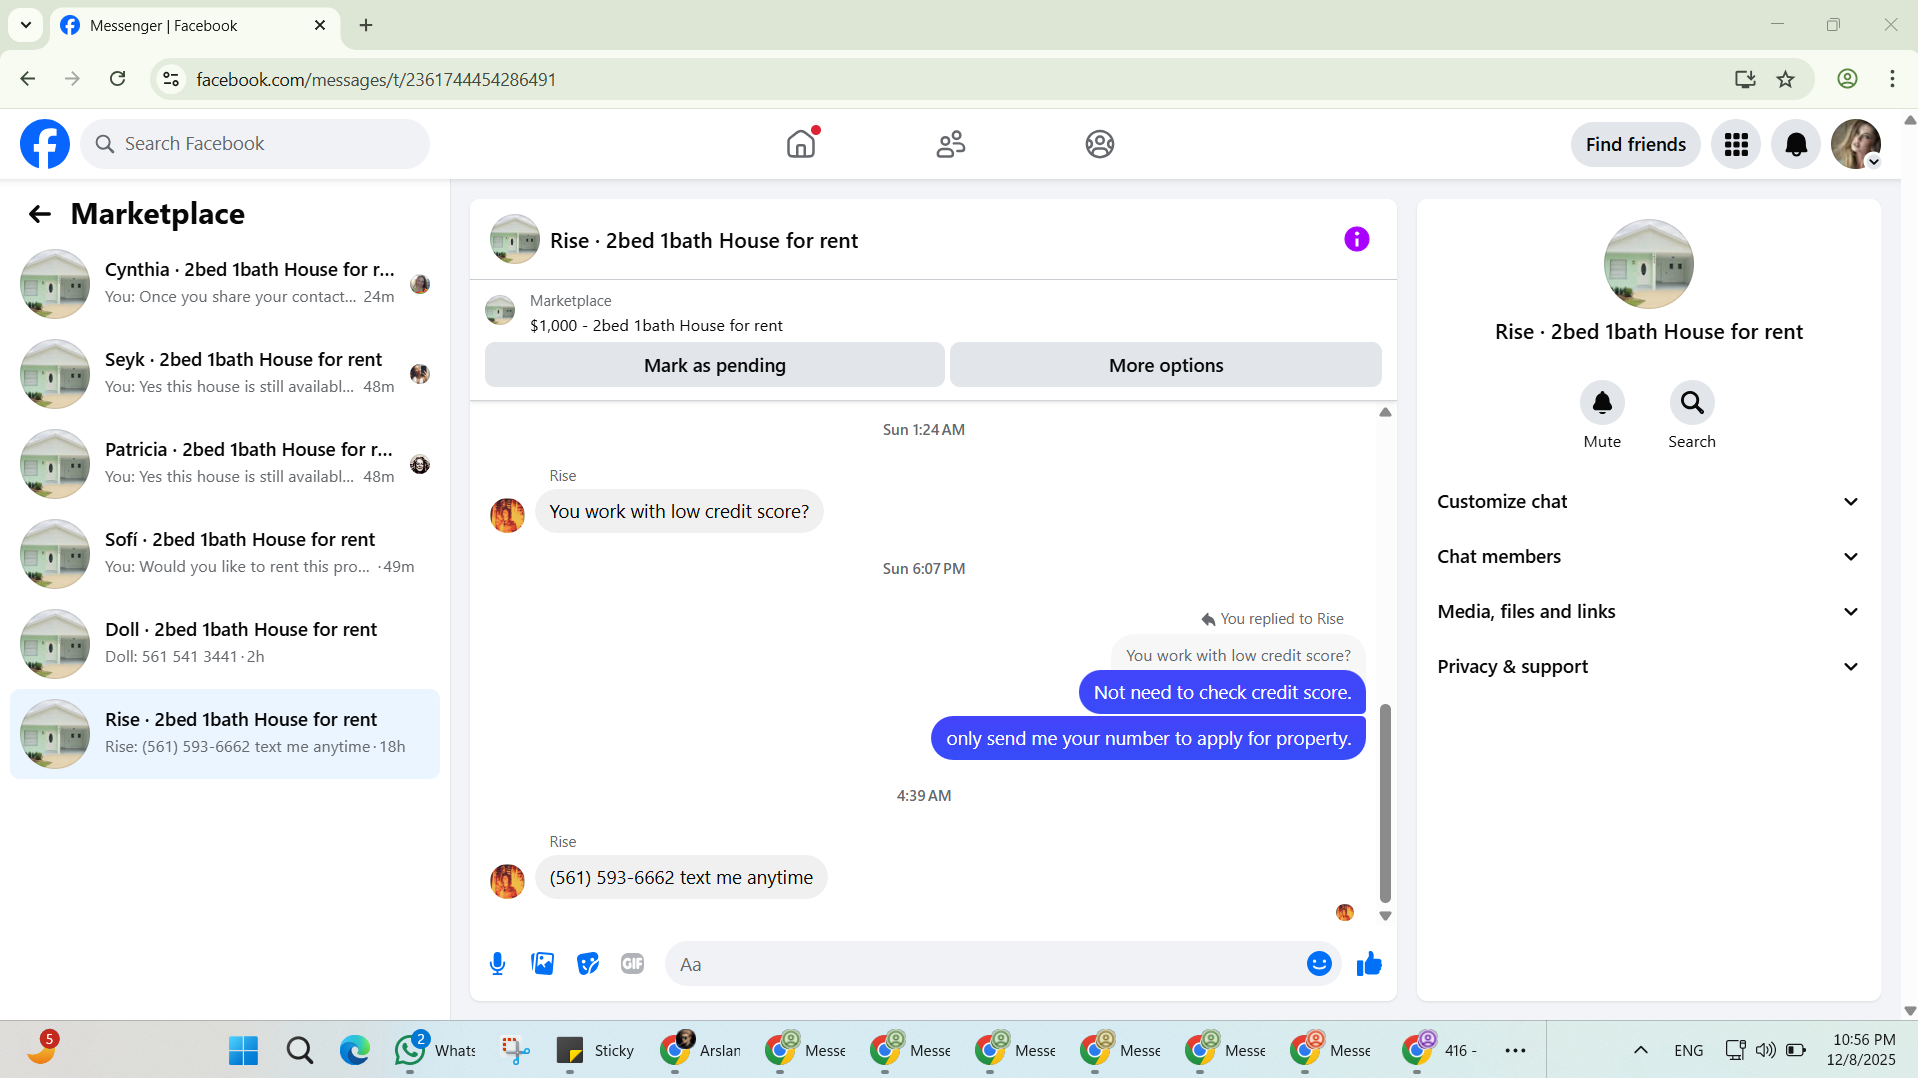Open the emoji picker in composer

point(1319,964)
